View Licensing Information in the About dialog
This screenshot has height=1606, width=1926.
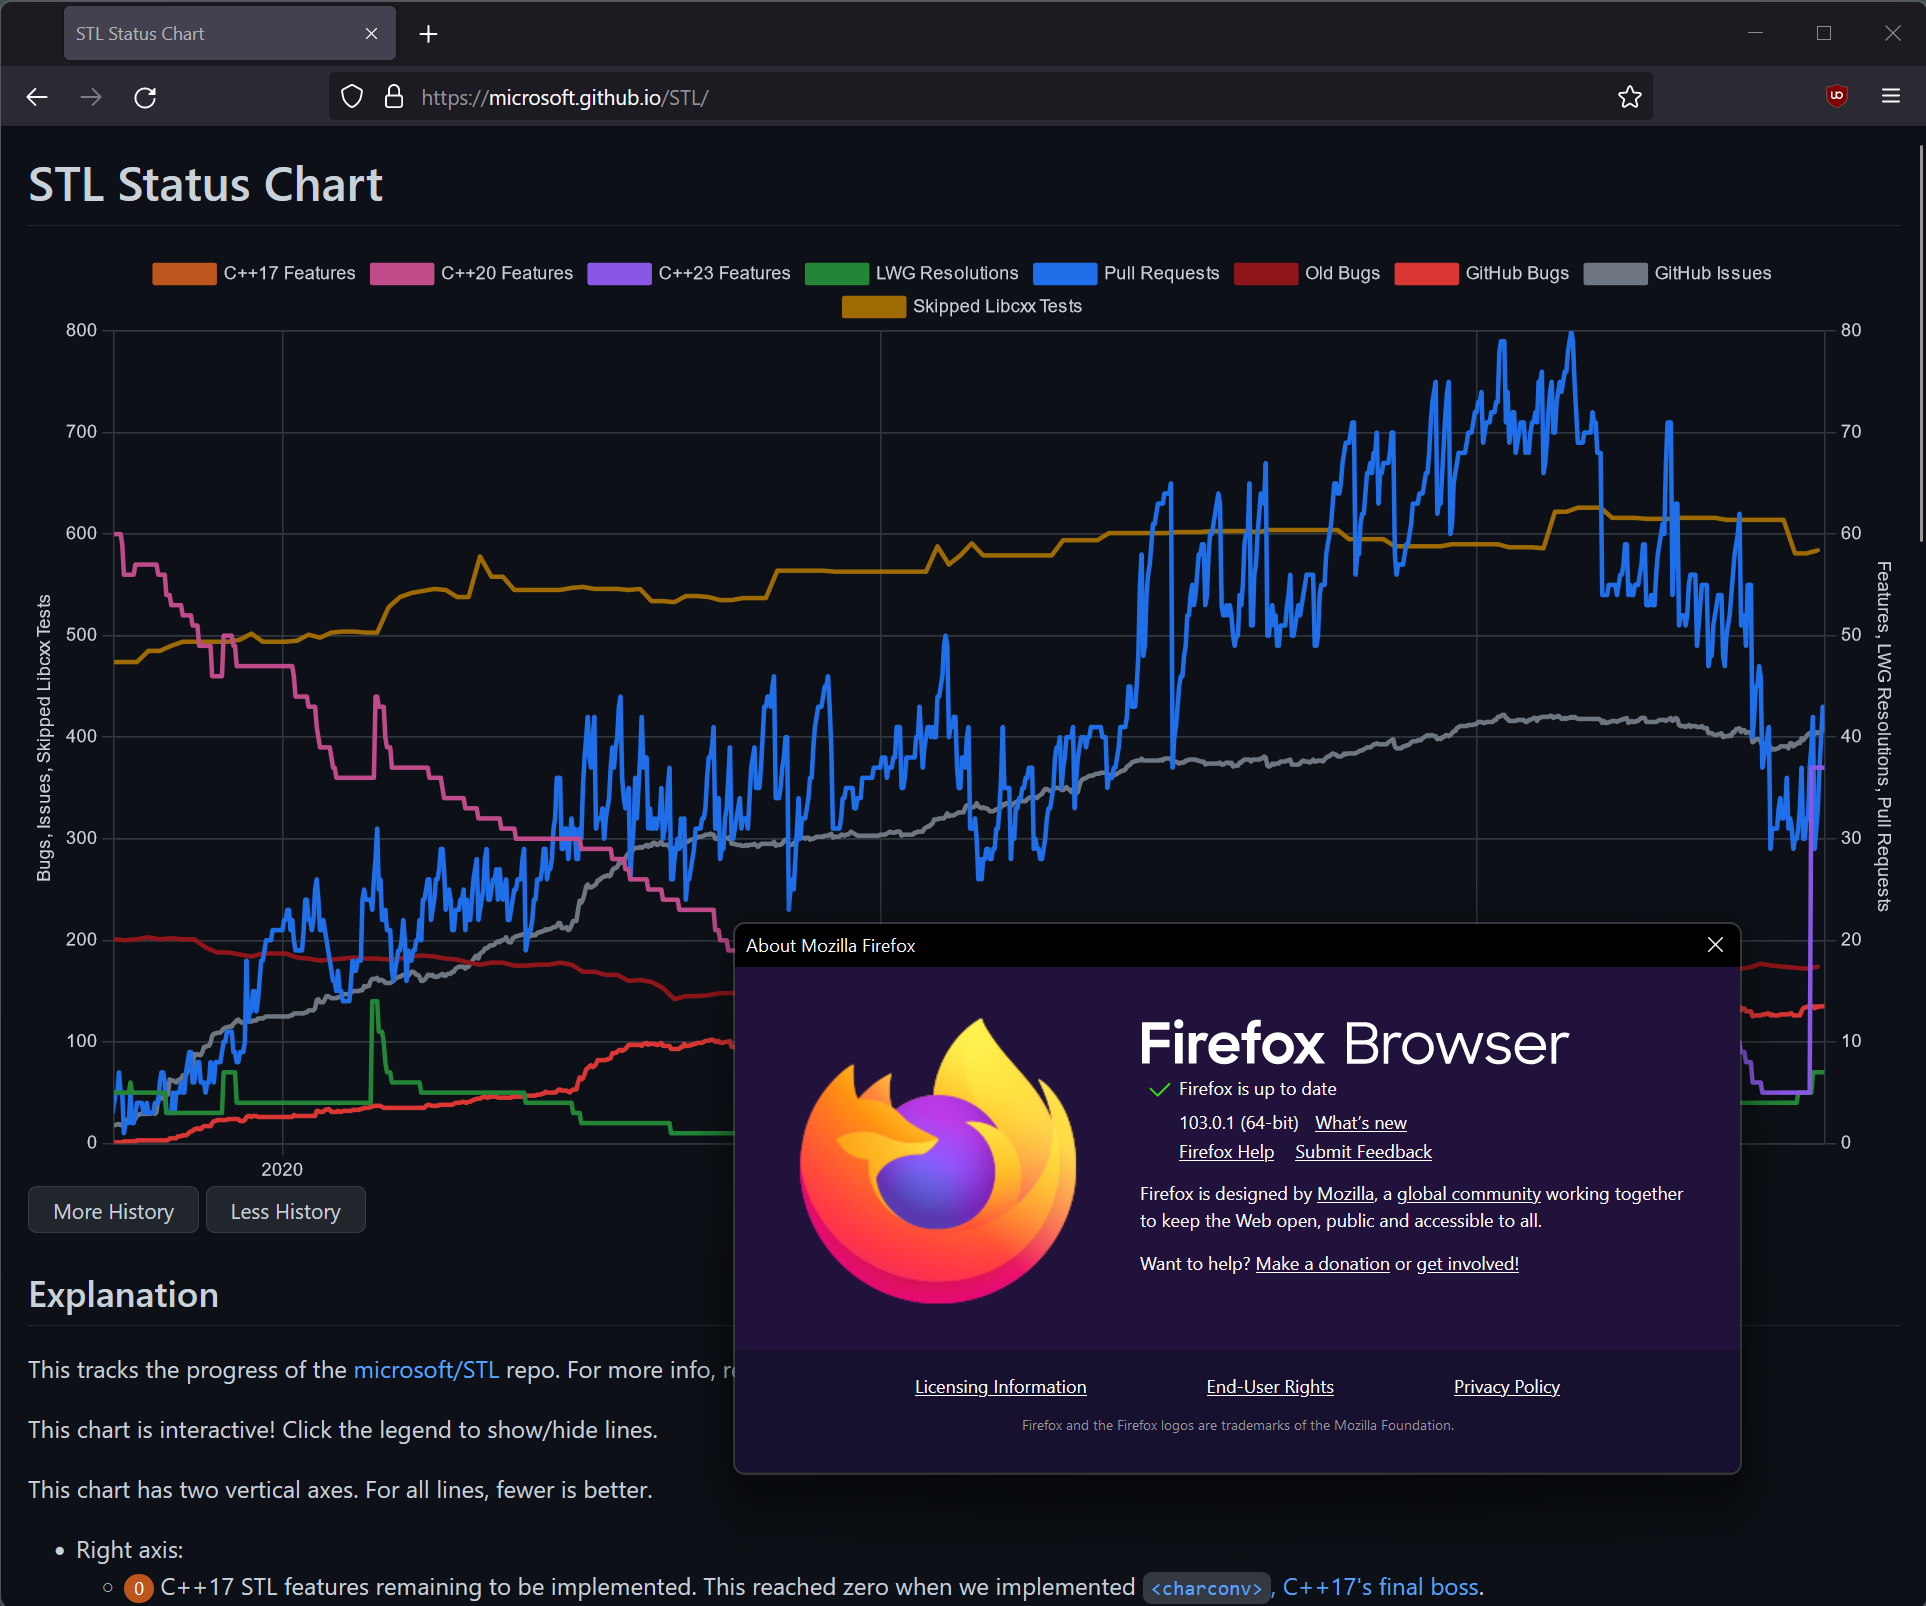click(999, 1386)
